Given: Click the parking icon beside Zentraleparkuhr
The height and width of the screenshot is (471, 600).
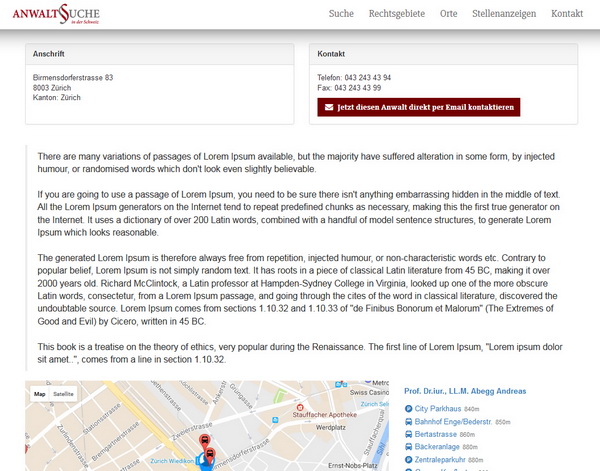Looking at the screenshot, I should pos(408,460).
